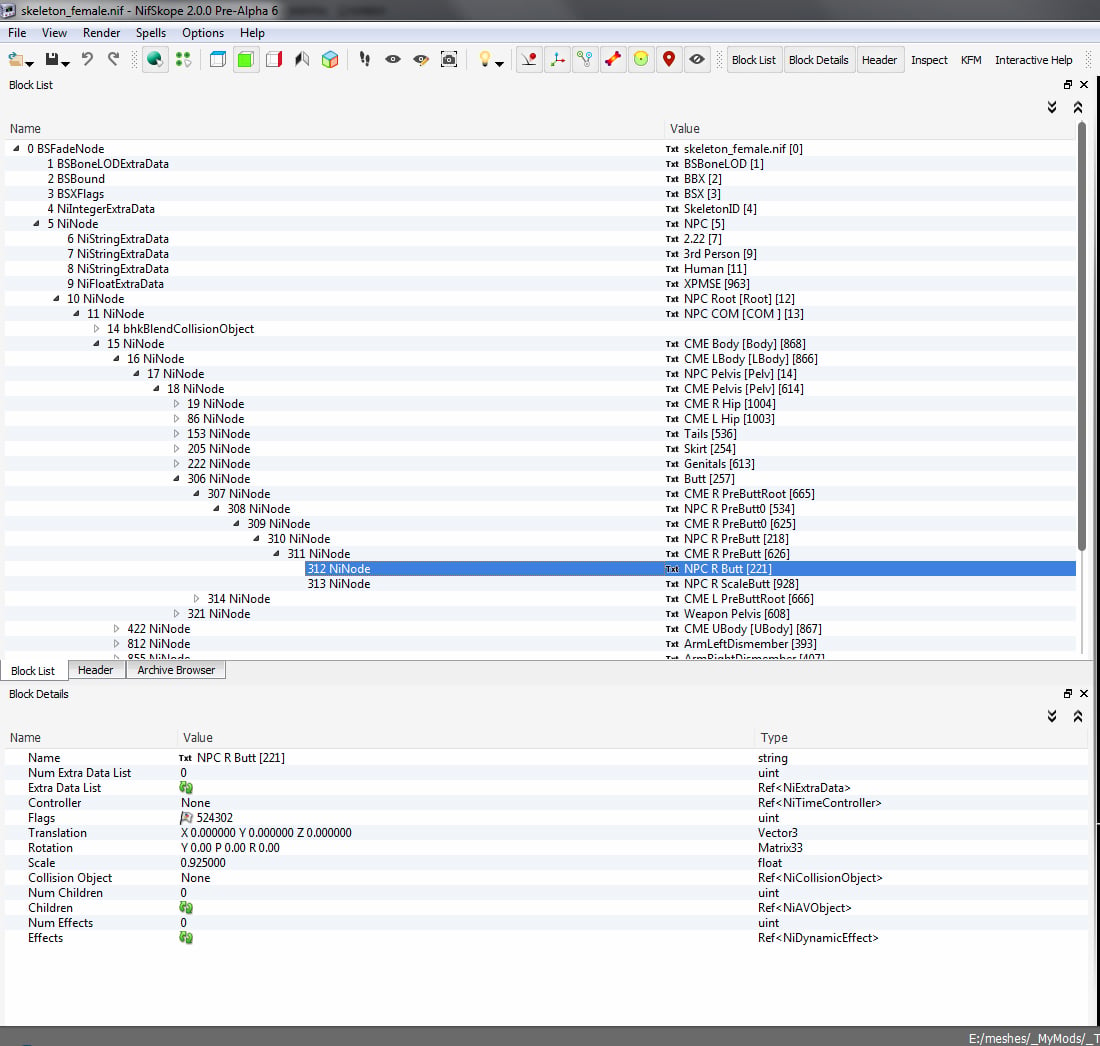Select the Block List bottom tab
The image size is (1100, 1046).
point(33,671)
